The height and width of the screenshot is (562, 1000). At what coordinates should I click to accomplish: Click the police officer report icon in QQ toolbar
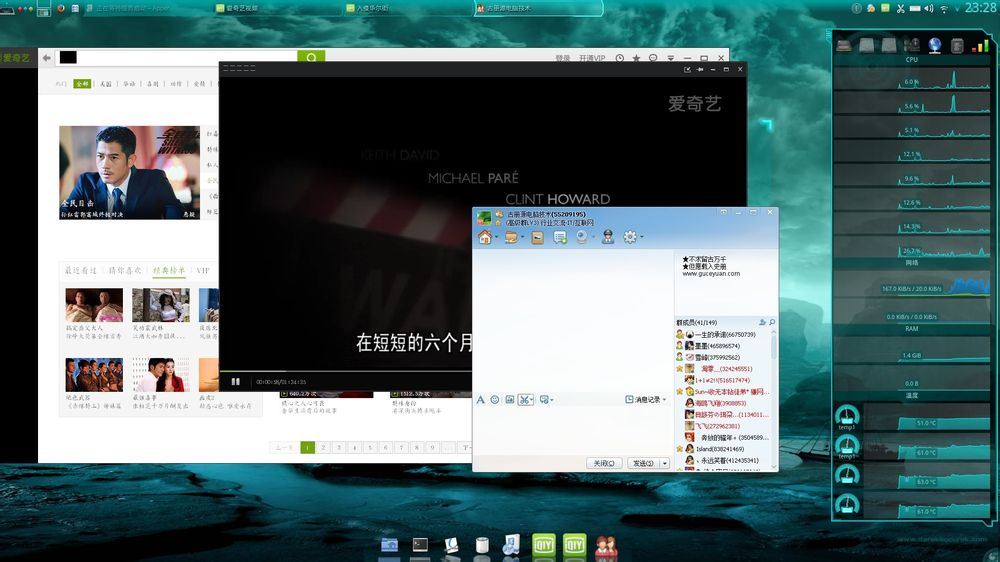tap(608, 237)
